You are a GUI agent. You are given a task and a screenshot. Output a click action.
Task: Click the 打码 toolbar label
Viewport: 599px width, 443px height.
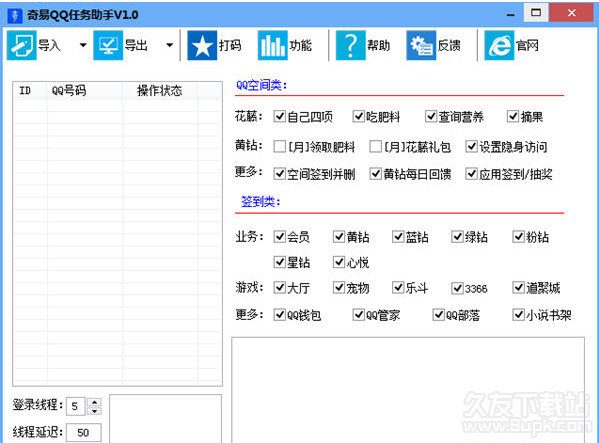[x=230, y=45]
